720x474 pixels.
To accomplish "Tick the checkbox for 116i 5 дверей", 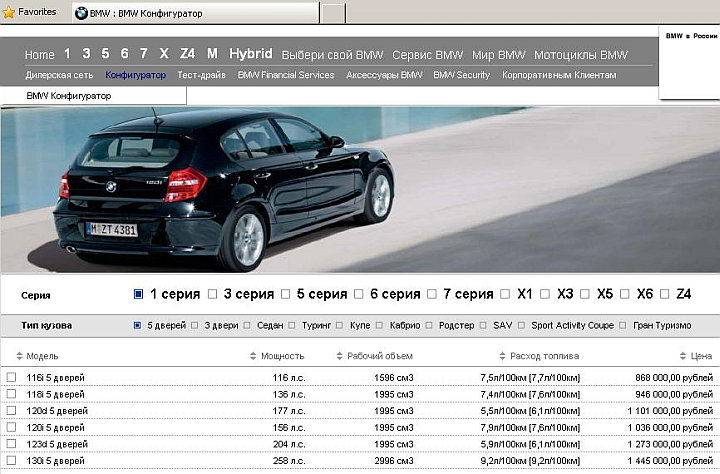I will coord(12,377).
